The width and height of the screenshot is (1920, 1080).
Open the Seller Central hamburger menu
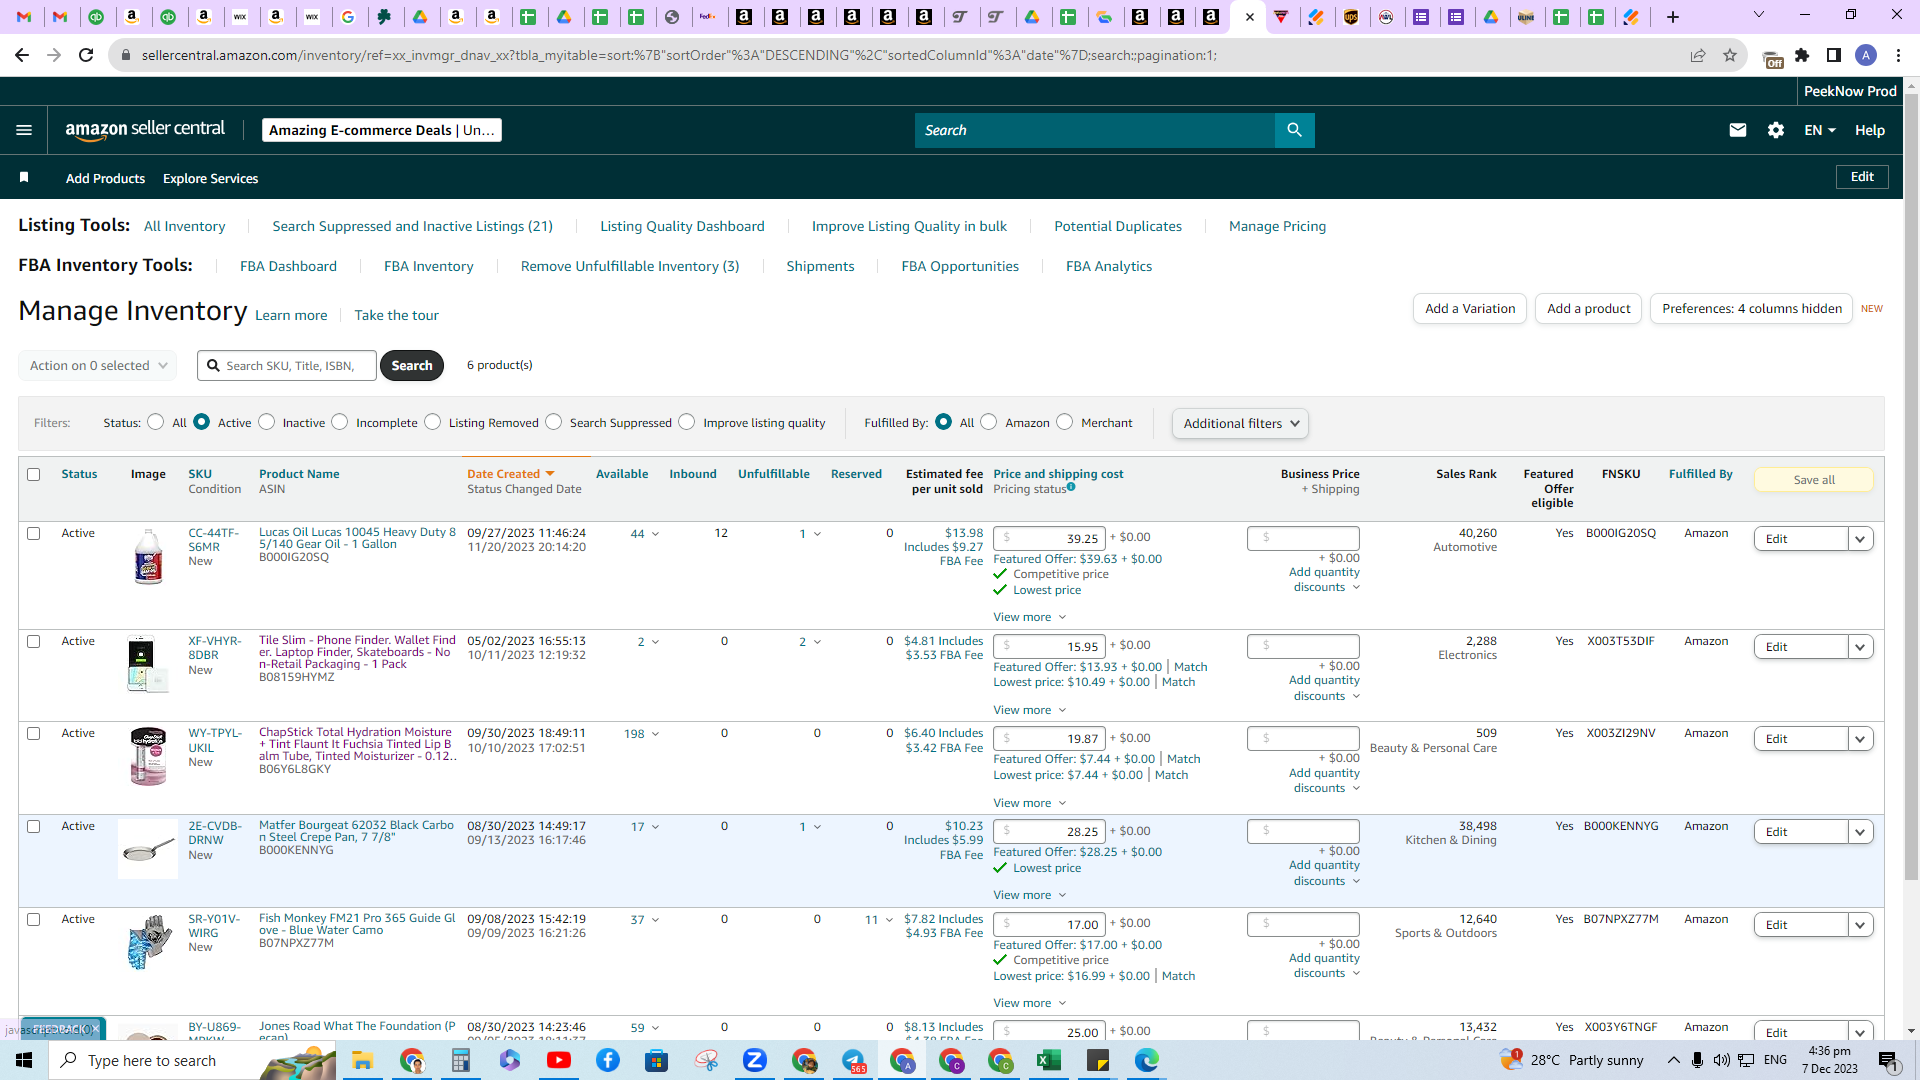coord(24,130)
